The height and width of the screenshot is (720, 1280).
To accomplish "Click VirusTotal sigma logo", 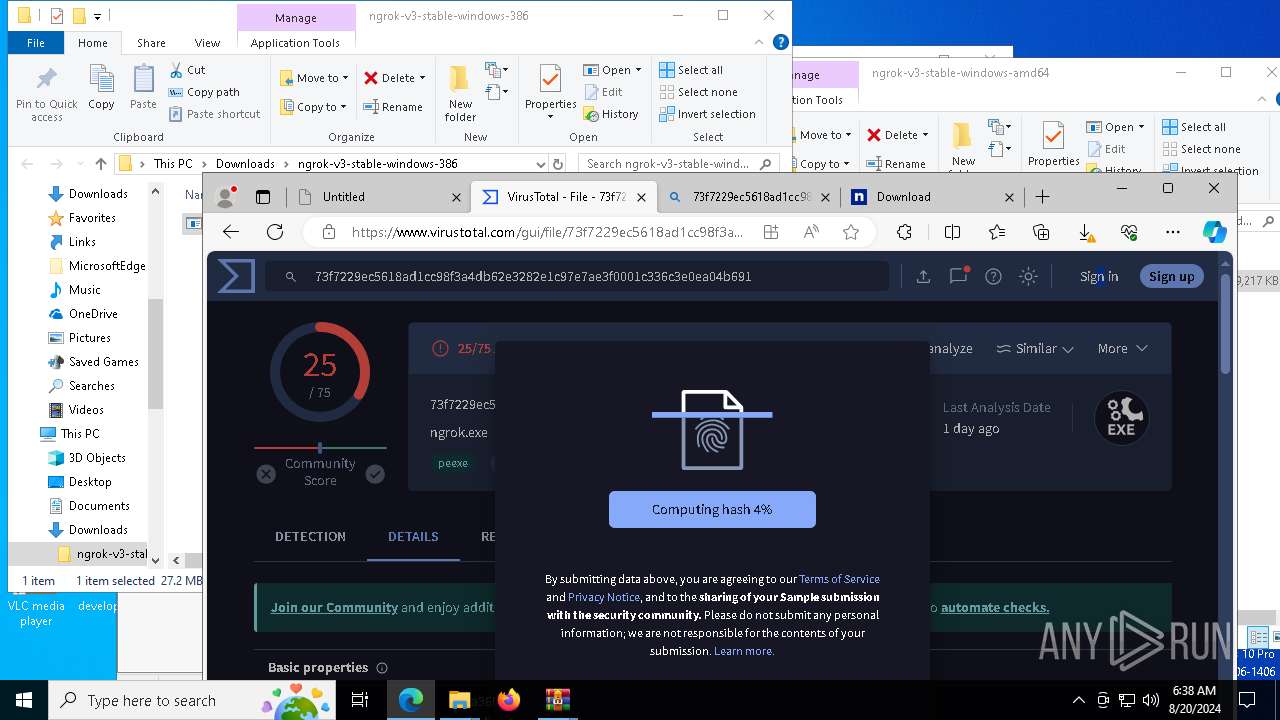I will [x=236, y=277].
